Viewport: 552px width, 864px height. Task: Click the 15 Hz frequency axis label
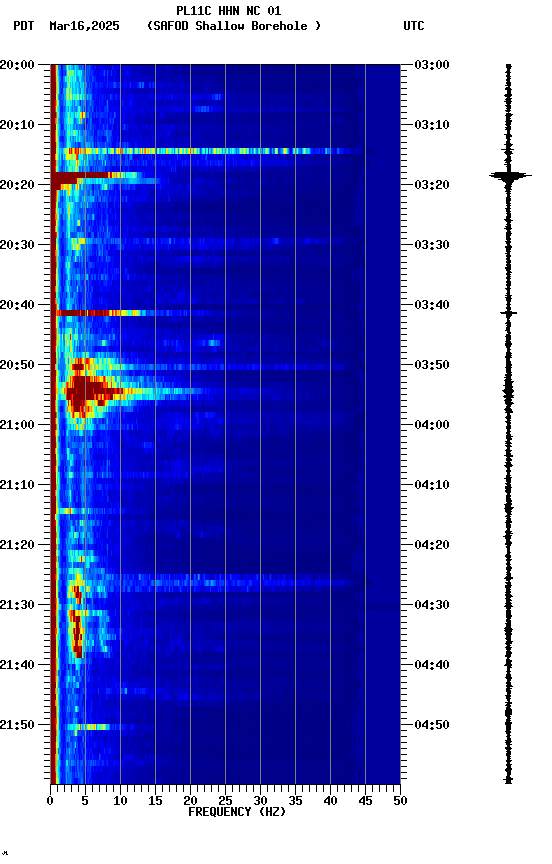(x=155, y=801)
